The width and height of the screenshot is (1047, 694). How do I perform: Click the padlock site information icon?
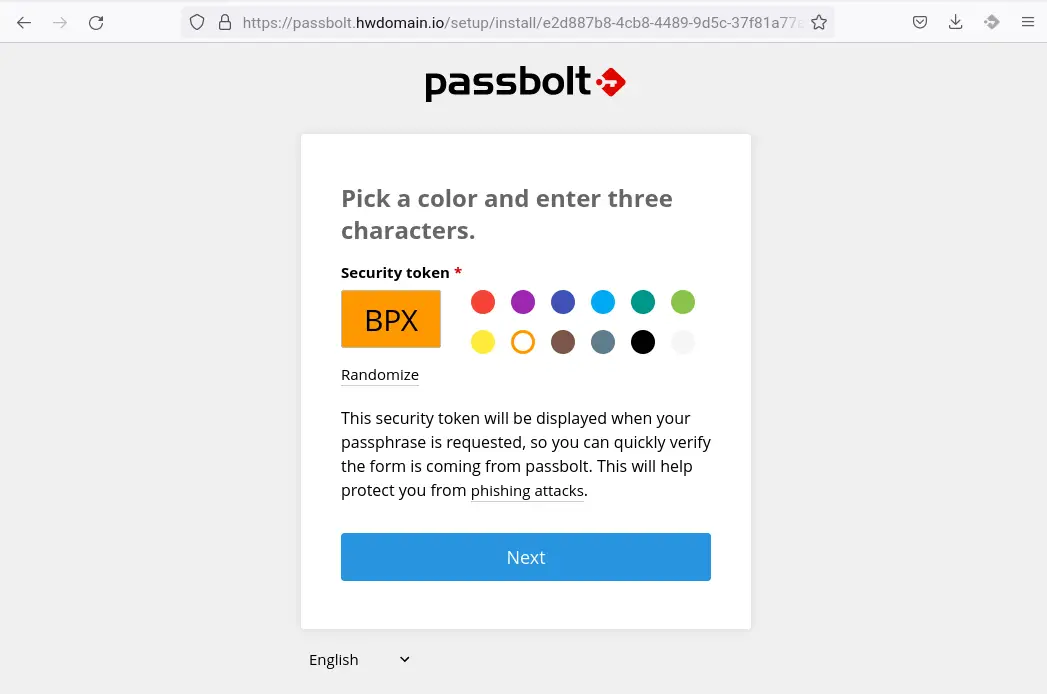(225, 23)
